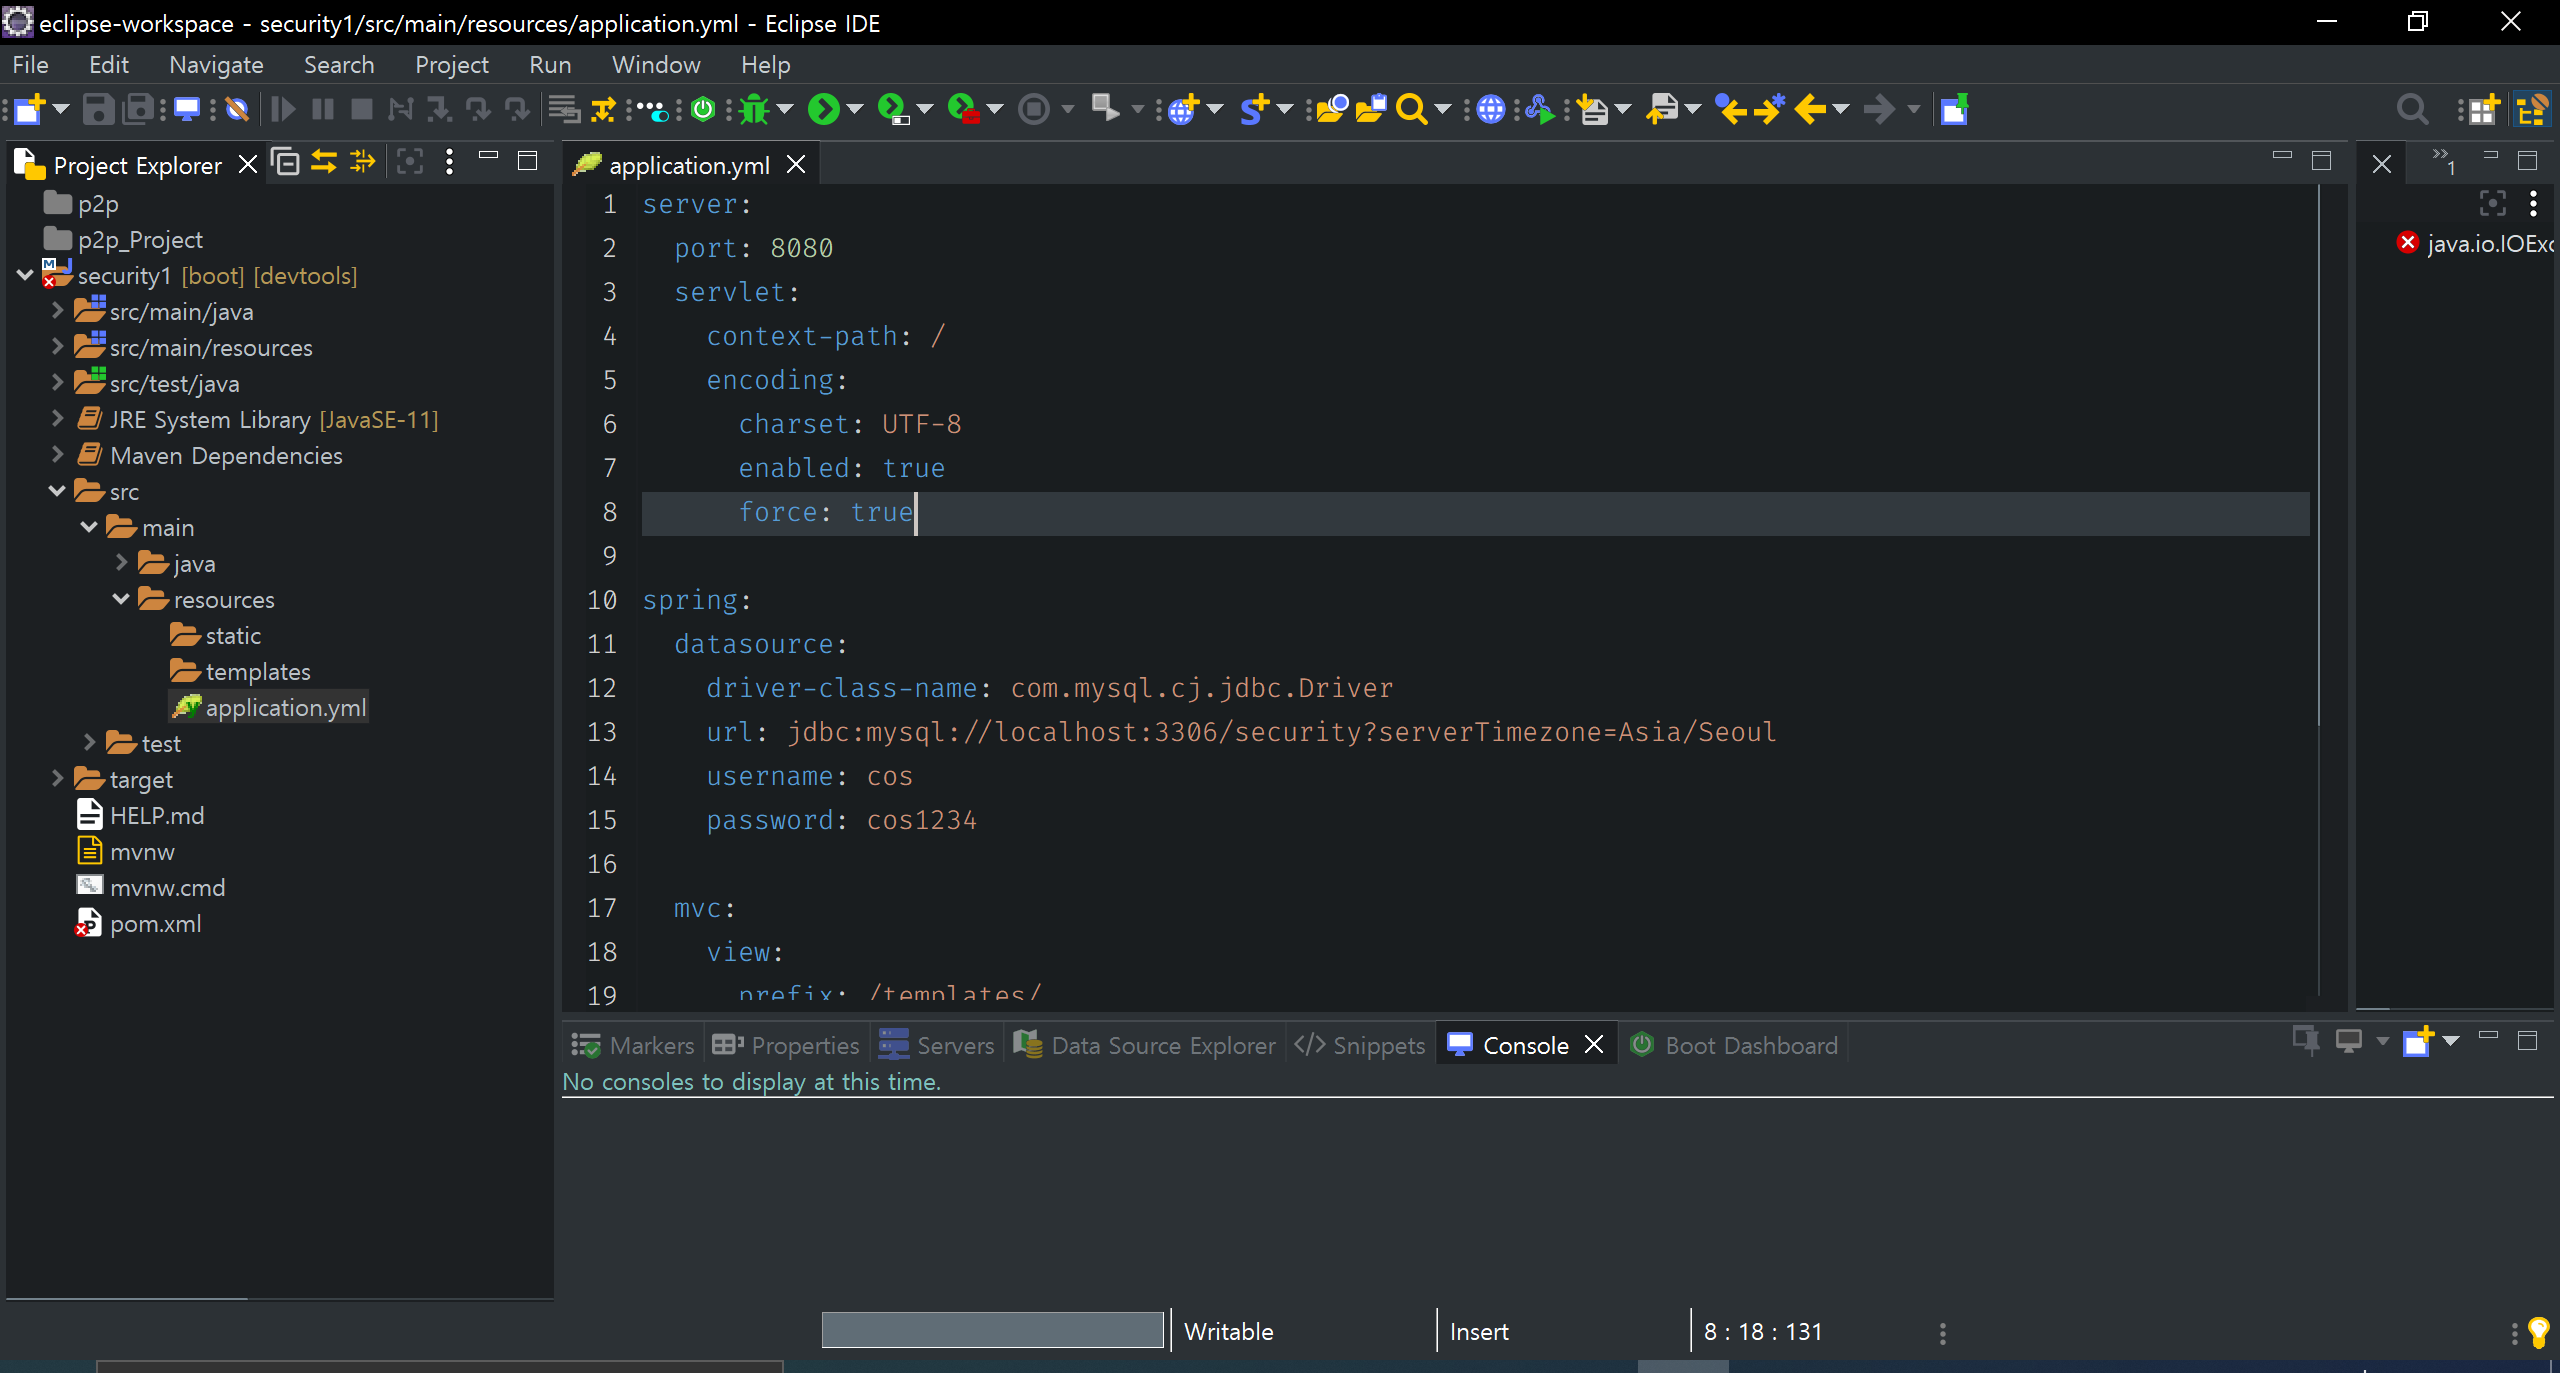Click the yellow magnifier Search toolbar icon
2560x1373 pixels.
1411,109
